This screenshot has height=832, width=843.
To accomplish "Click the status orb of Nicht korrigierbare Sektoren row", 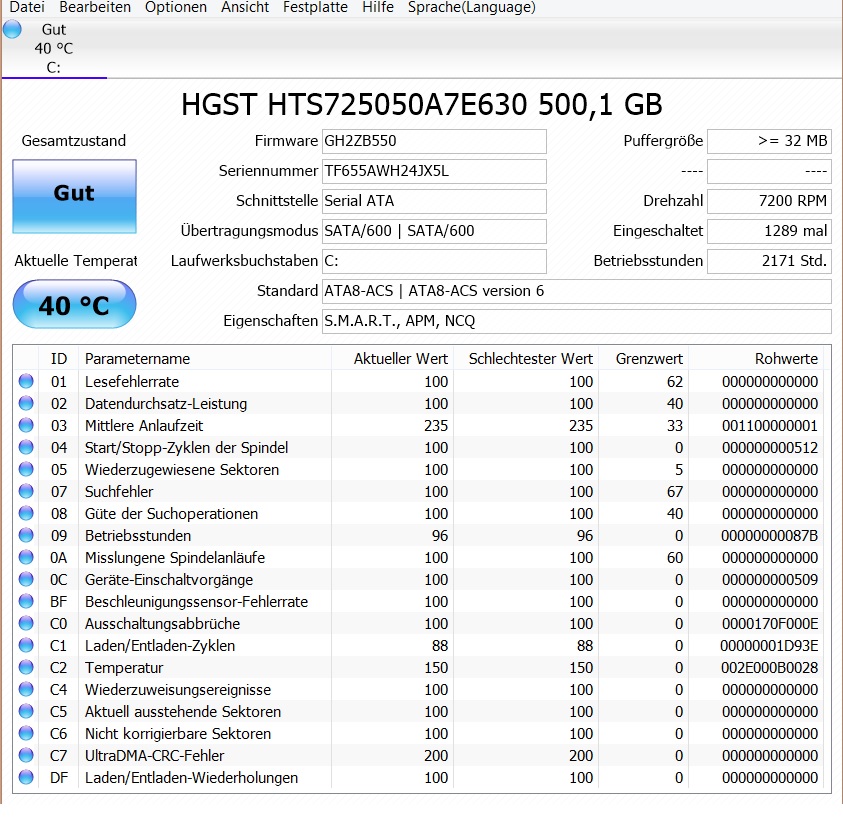I will pyautogui.click(x=26, y=734).
